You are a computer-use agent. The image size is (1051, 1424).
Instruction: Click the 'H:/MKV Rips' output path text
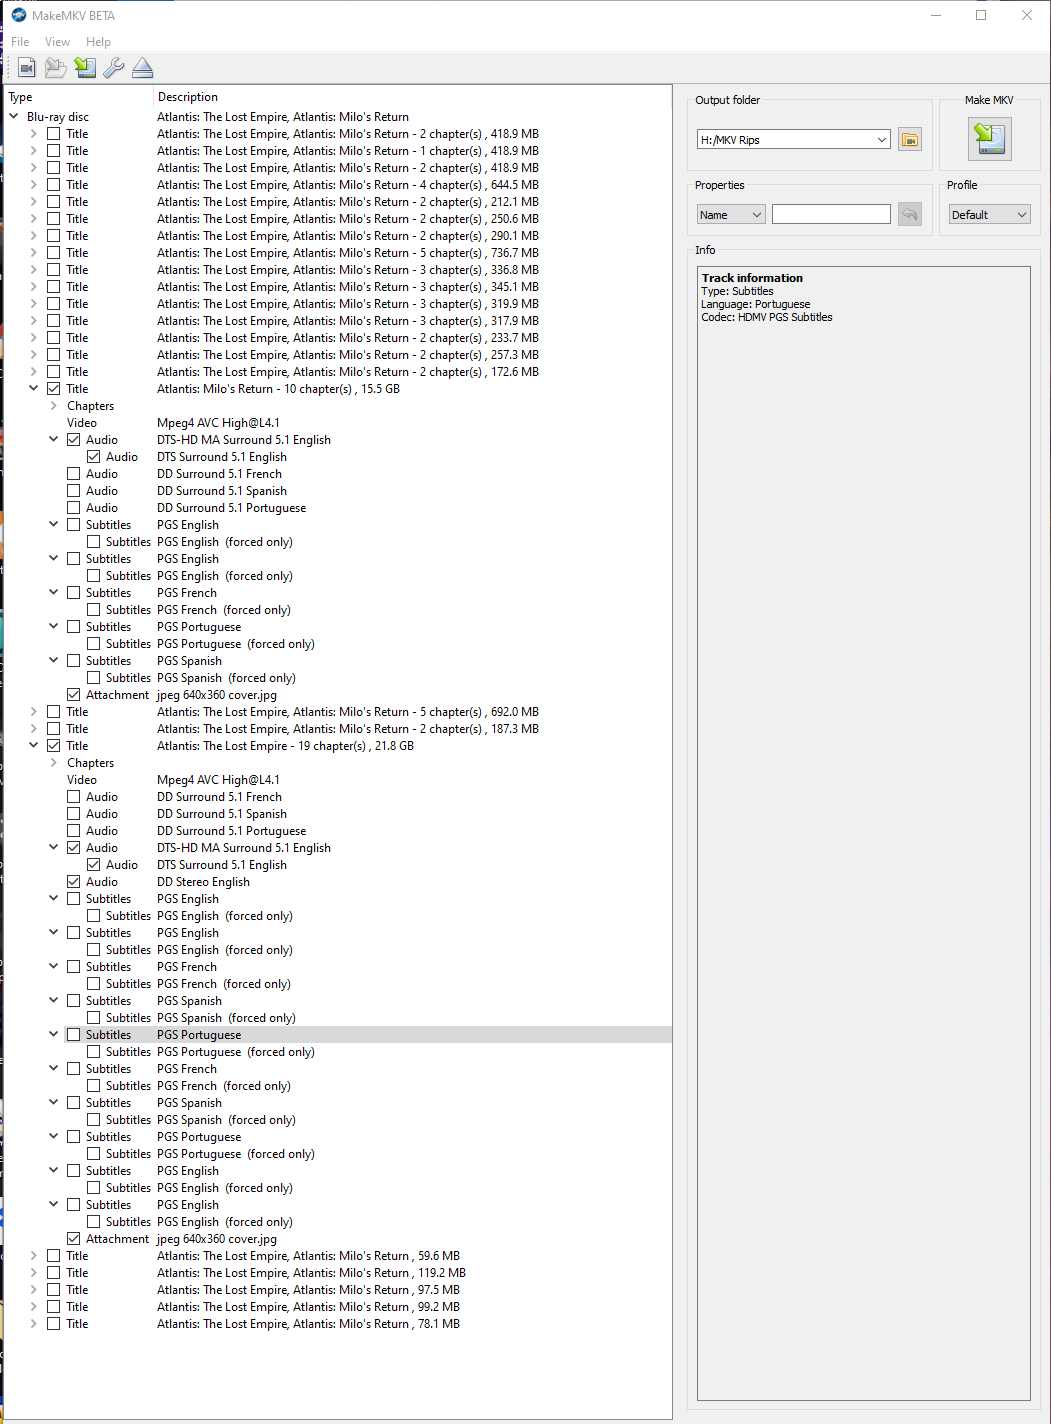[x=731, y=140]
